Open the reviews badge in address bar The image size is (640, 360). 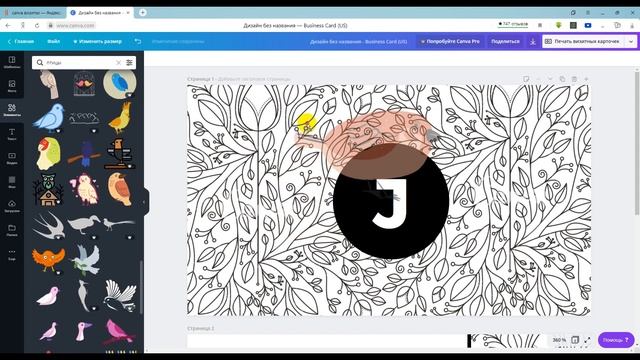click(513, 24)
